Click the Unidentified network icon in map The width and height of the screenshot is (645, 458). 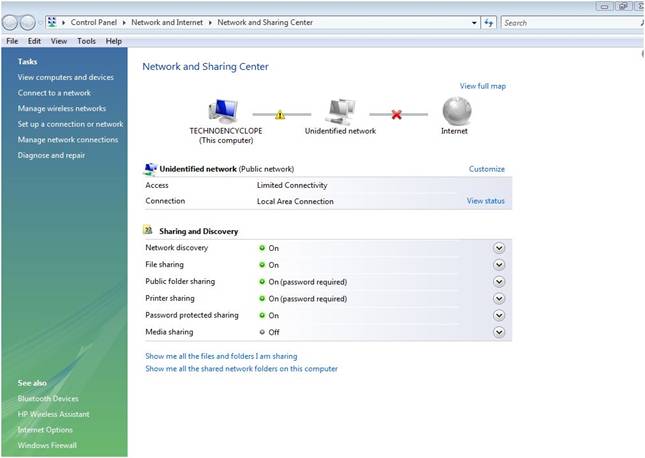point(340,112)
